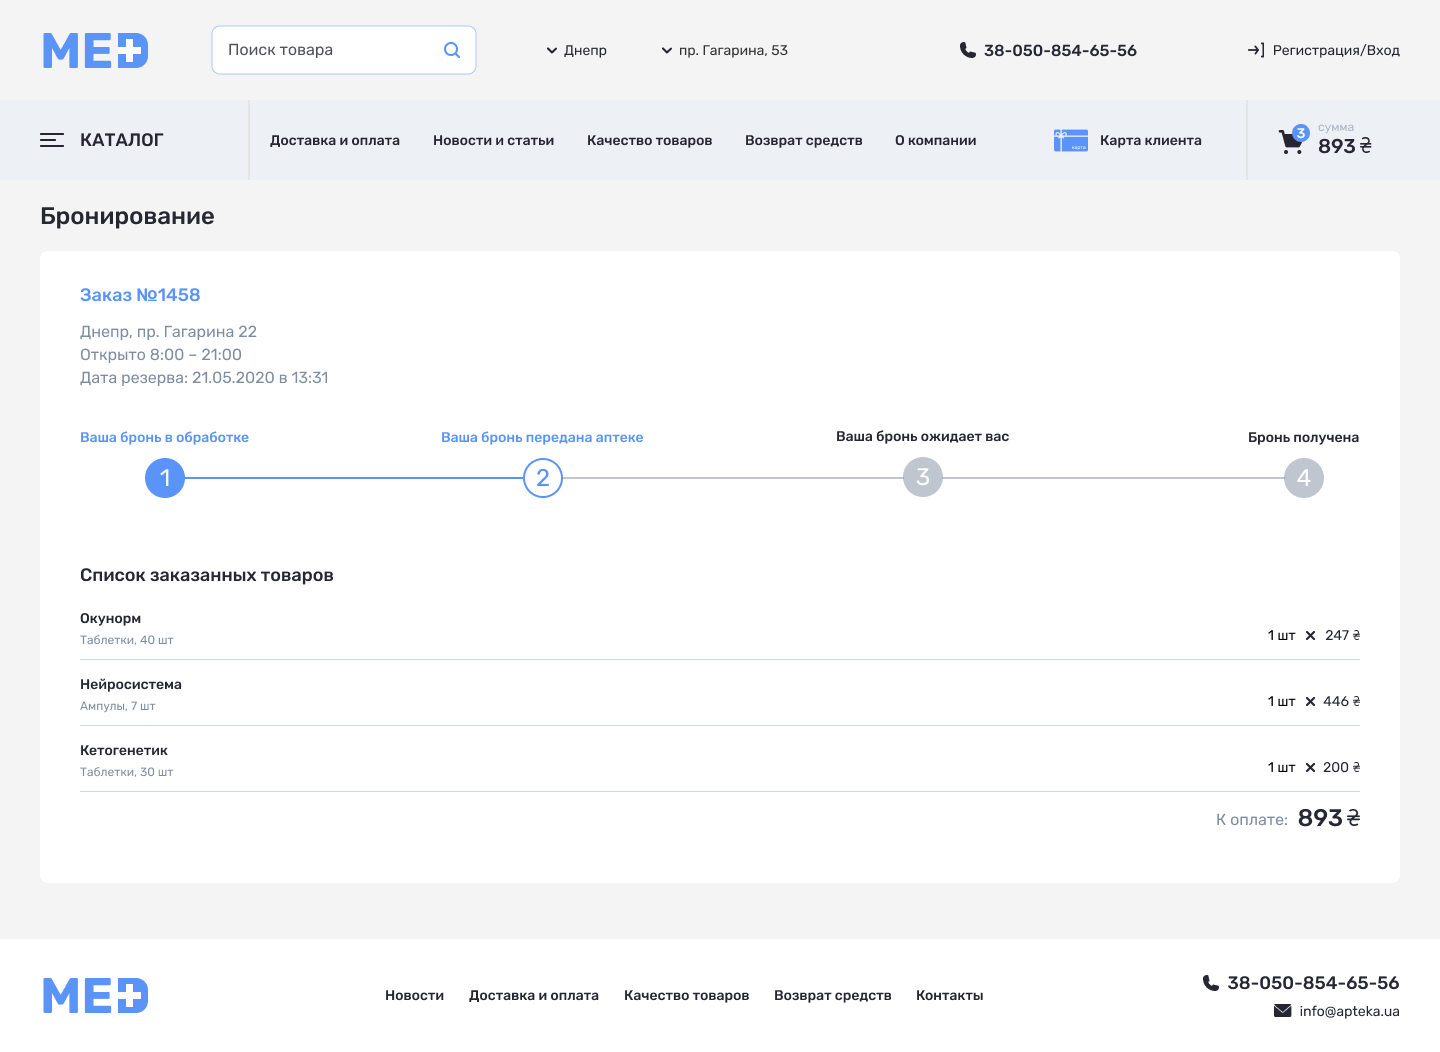
Task: Click product name Окунорм
Action: point(111,618)
